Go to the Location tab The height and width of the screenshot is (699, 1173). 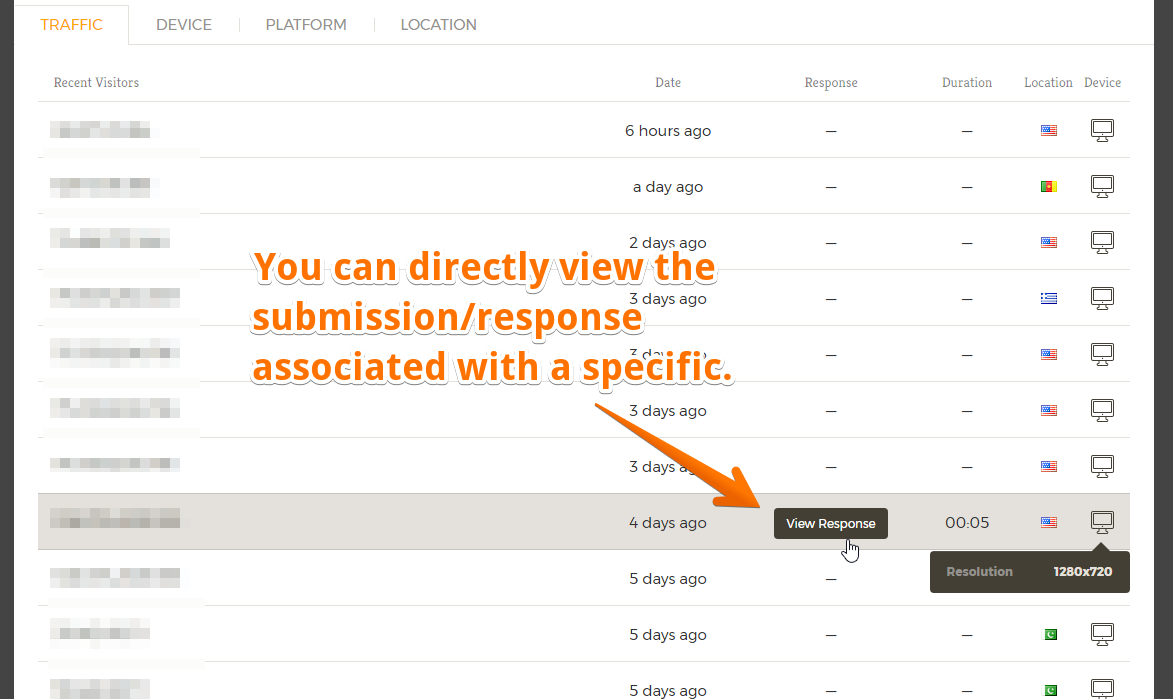point(438,25)
